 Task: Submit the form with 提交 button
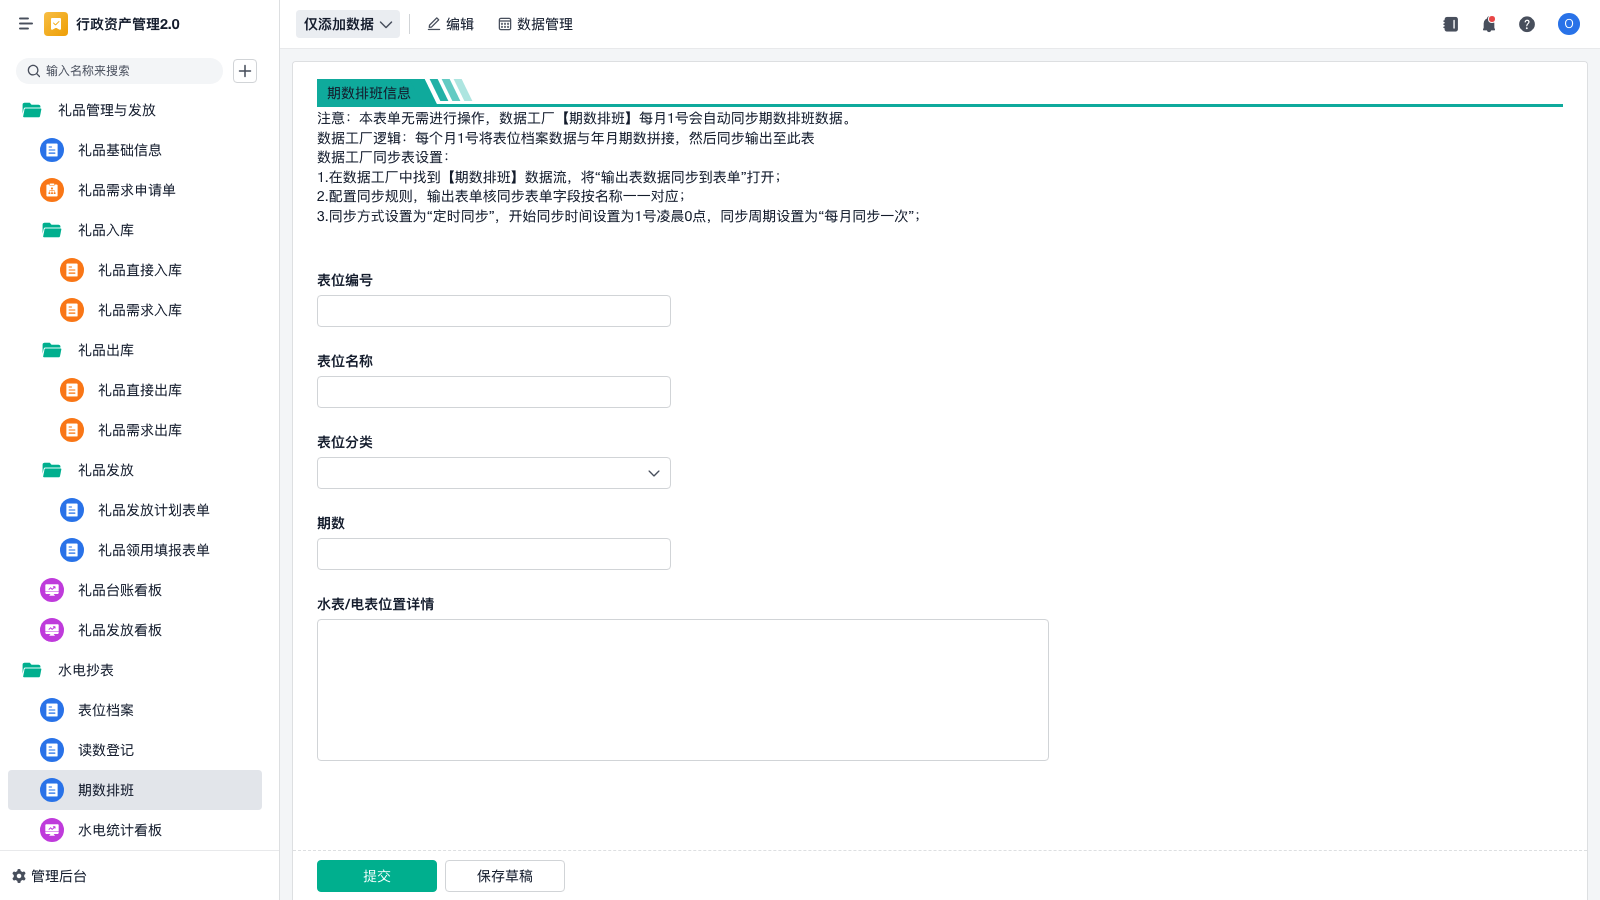coord(376,876)
